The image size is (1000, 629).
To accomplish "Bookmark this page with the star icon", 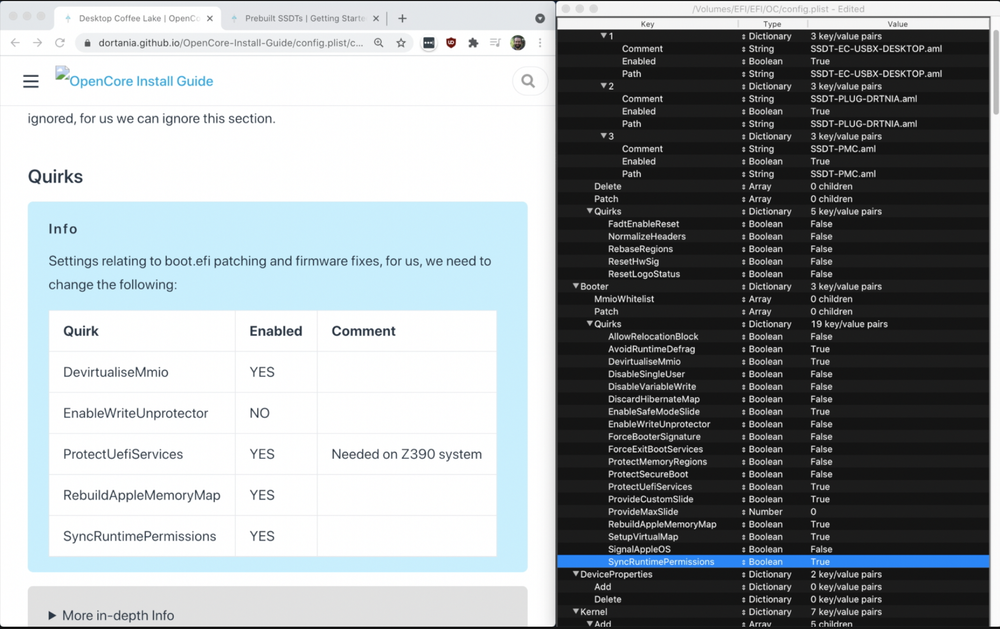I will click(x=401, y=43).
